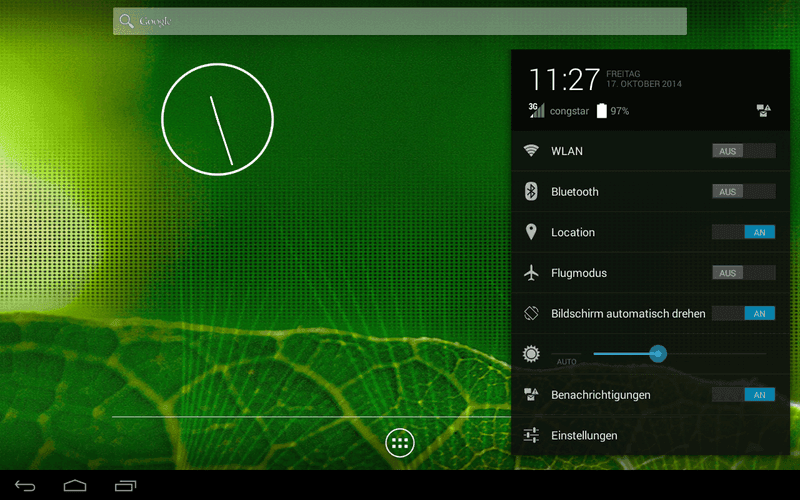Tap the Benachrichtigungen label
The width and height of the screenshot is (800, 500).
(601, 395)
